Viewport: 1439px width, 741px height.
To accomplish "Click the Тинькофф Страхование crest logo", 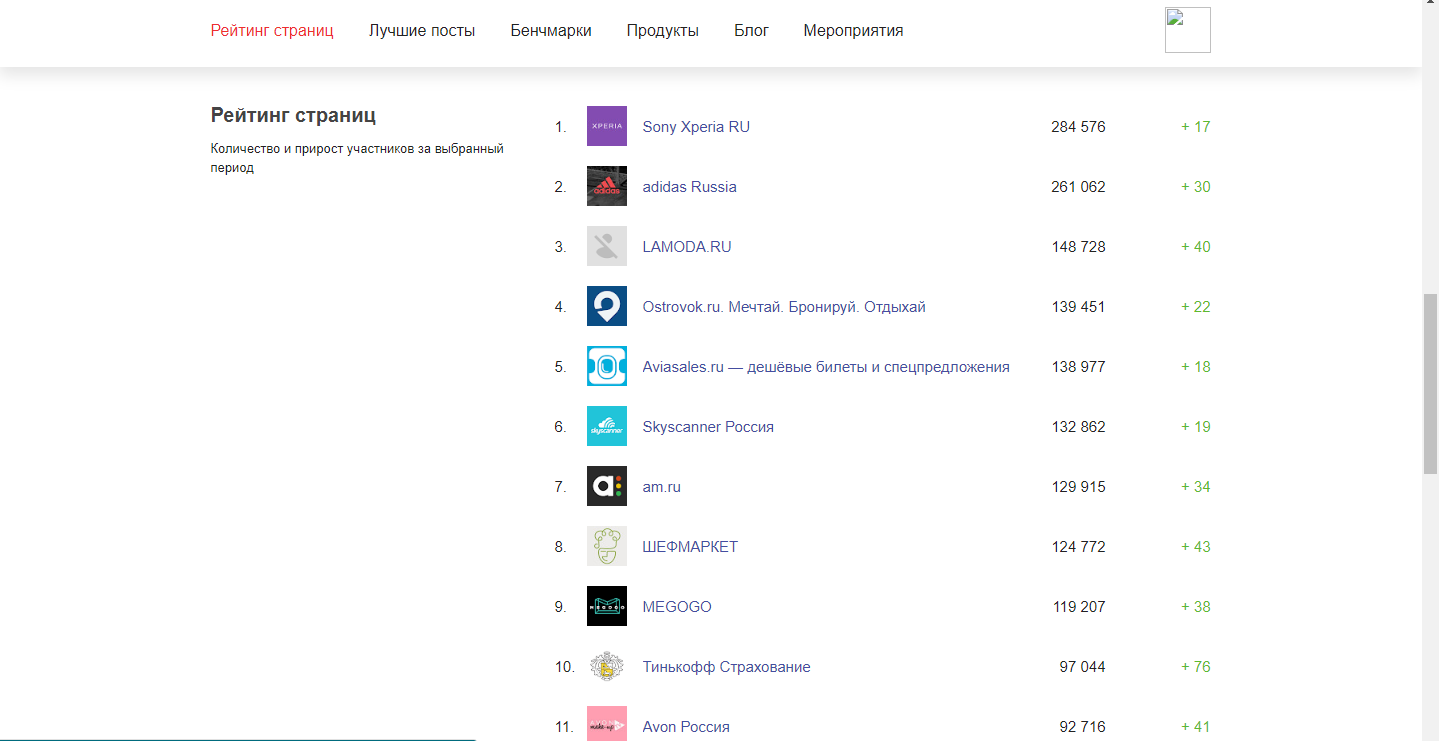I will tap(607, 666).
